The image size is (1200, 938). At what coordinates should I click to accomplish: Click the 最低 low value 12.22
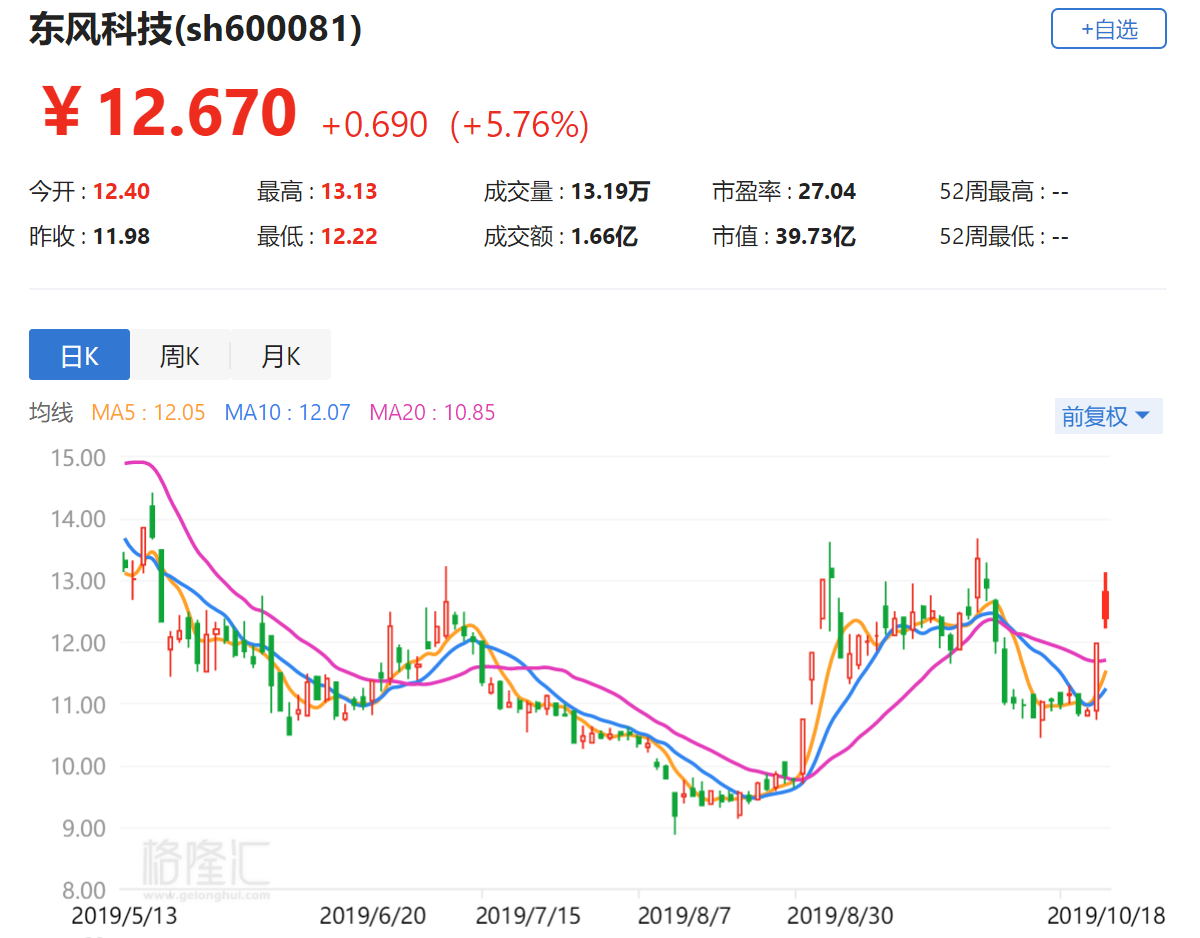[349, 237]
